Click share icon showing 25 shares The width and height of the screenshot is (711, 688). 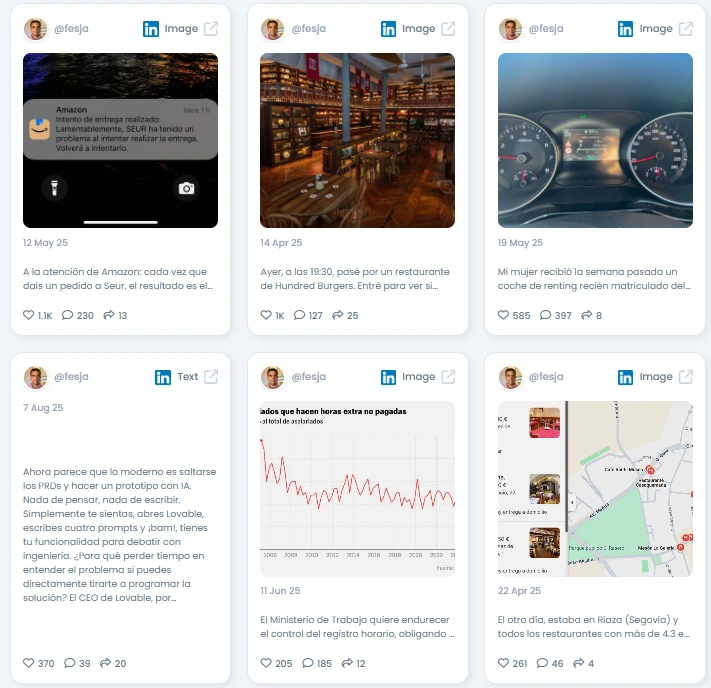point(337,315)
